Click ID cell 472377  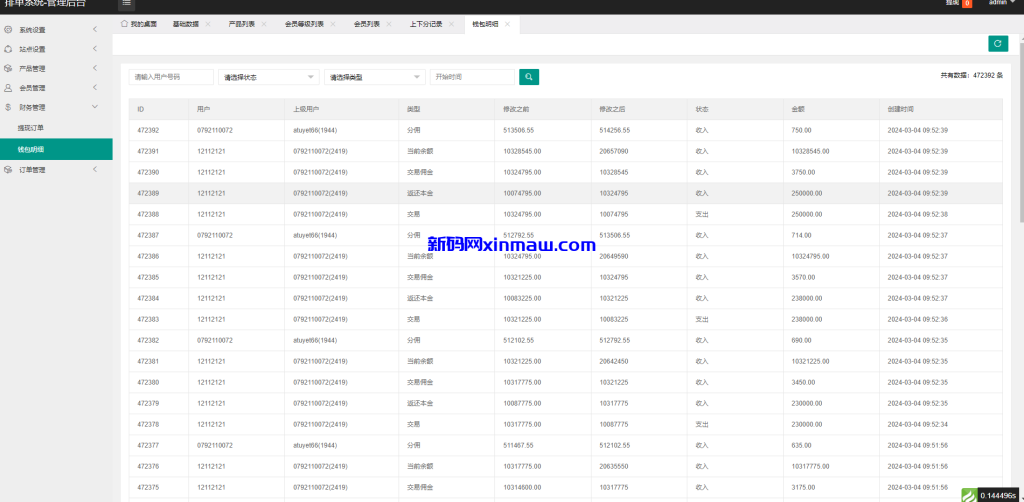[148, 445]
